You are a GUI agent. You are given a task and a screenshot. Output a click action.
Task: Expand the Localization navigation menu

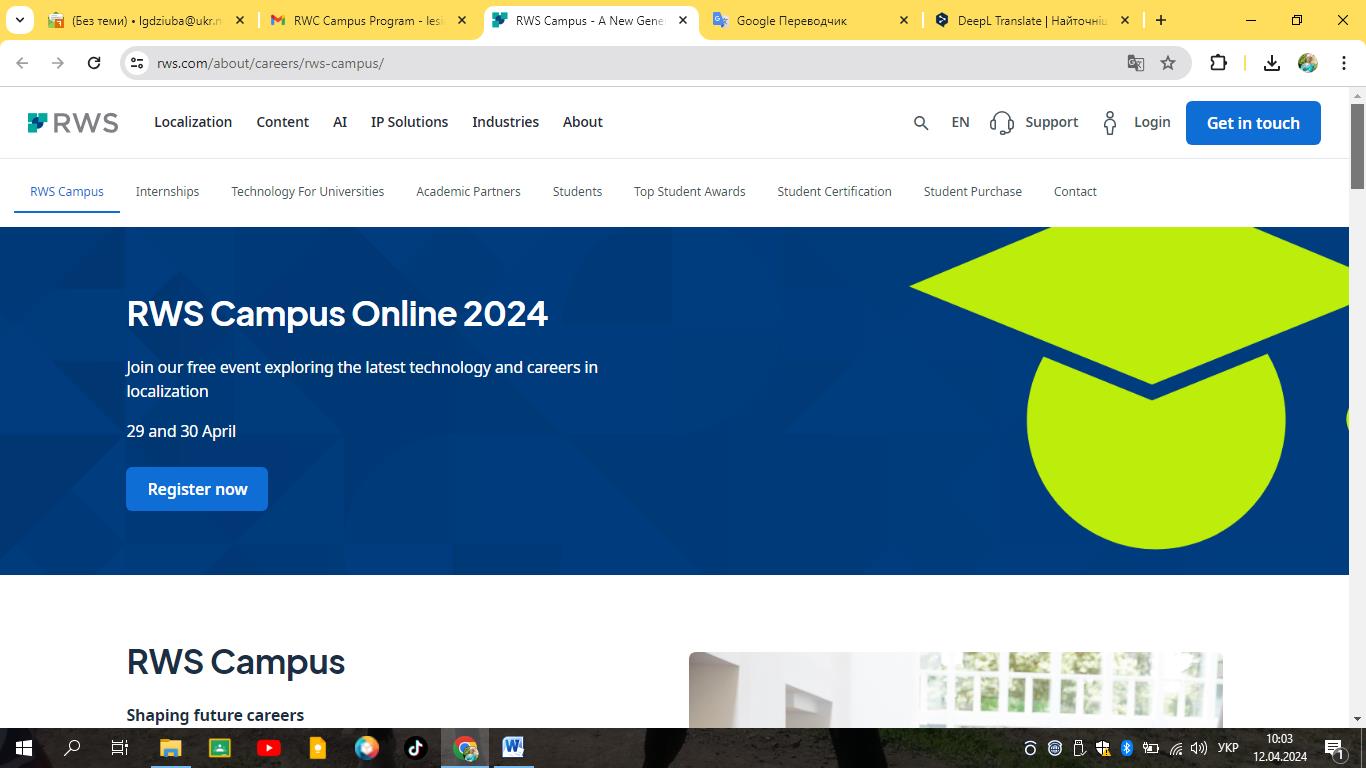pyautogui.click(x=193, y=122)
